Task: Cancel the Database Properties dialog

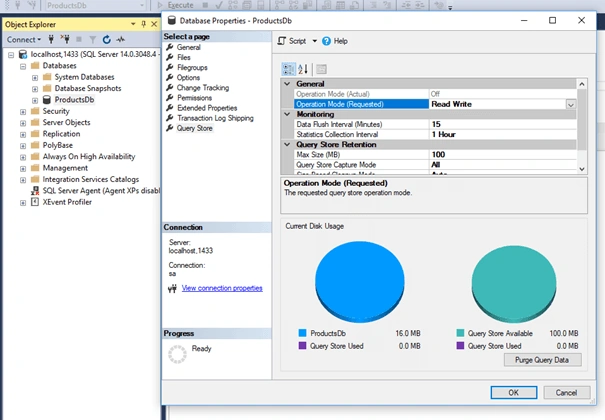Action: coord(566,393)
